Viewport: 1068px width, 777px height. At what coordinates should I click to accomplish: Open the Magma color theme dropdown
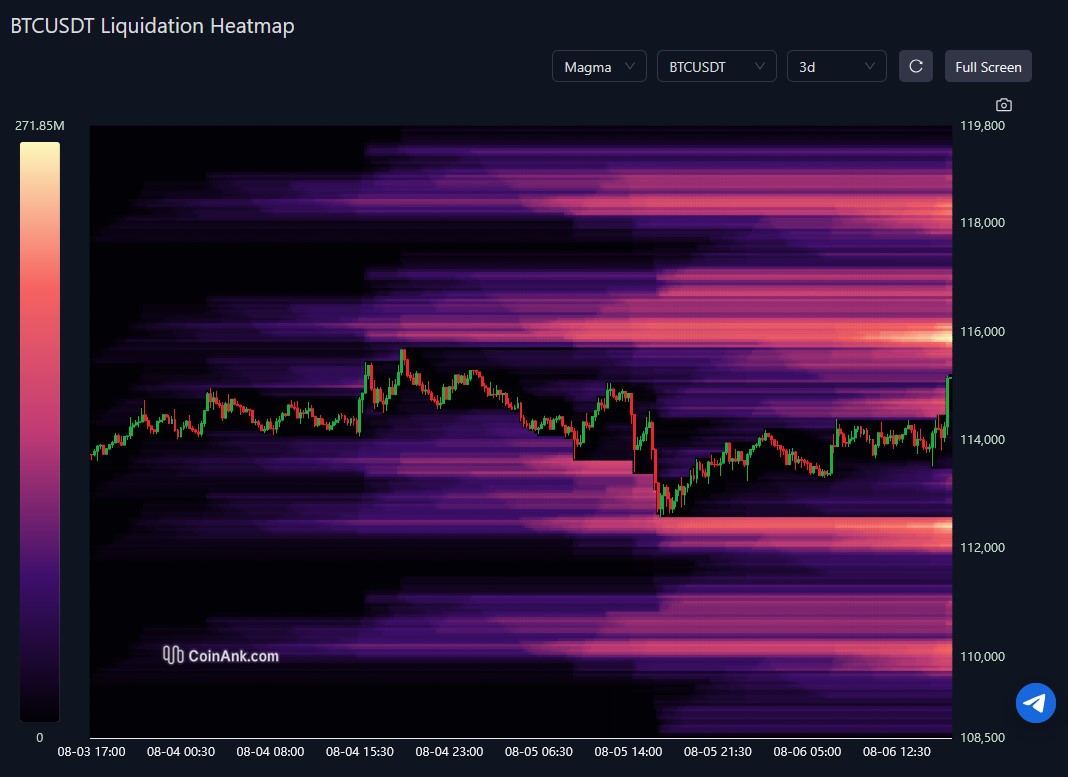click(x=599, y=66)
